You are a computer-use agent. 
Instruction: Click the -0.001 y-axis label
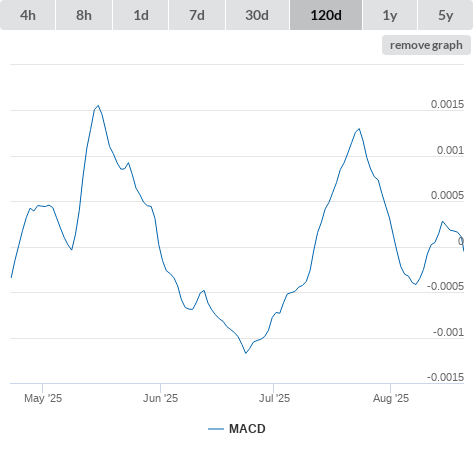[448, 332]
